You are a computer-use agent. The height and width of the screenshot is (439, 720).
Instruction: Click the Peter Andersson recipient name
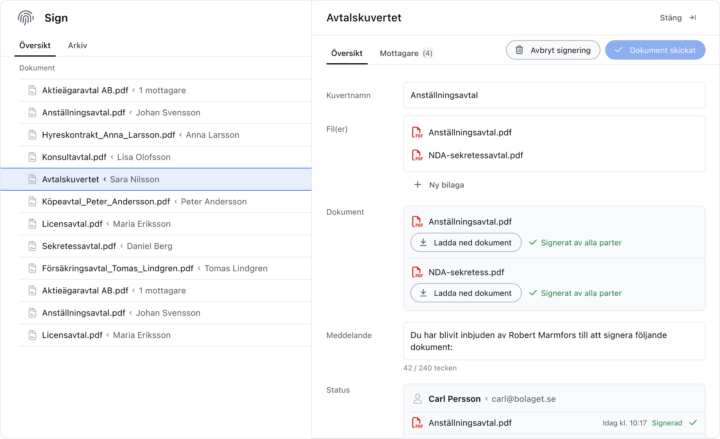point(214,202)
